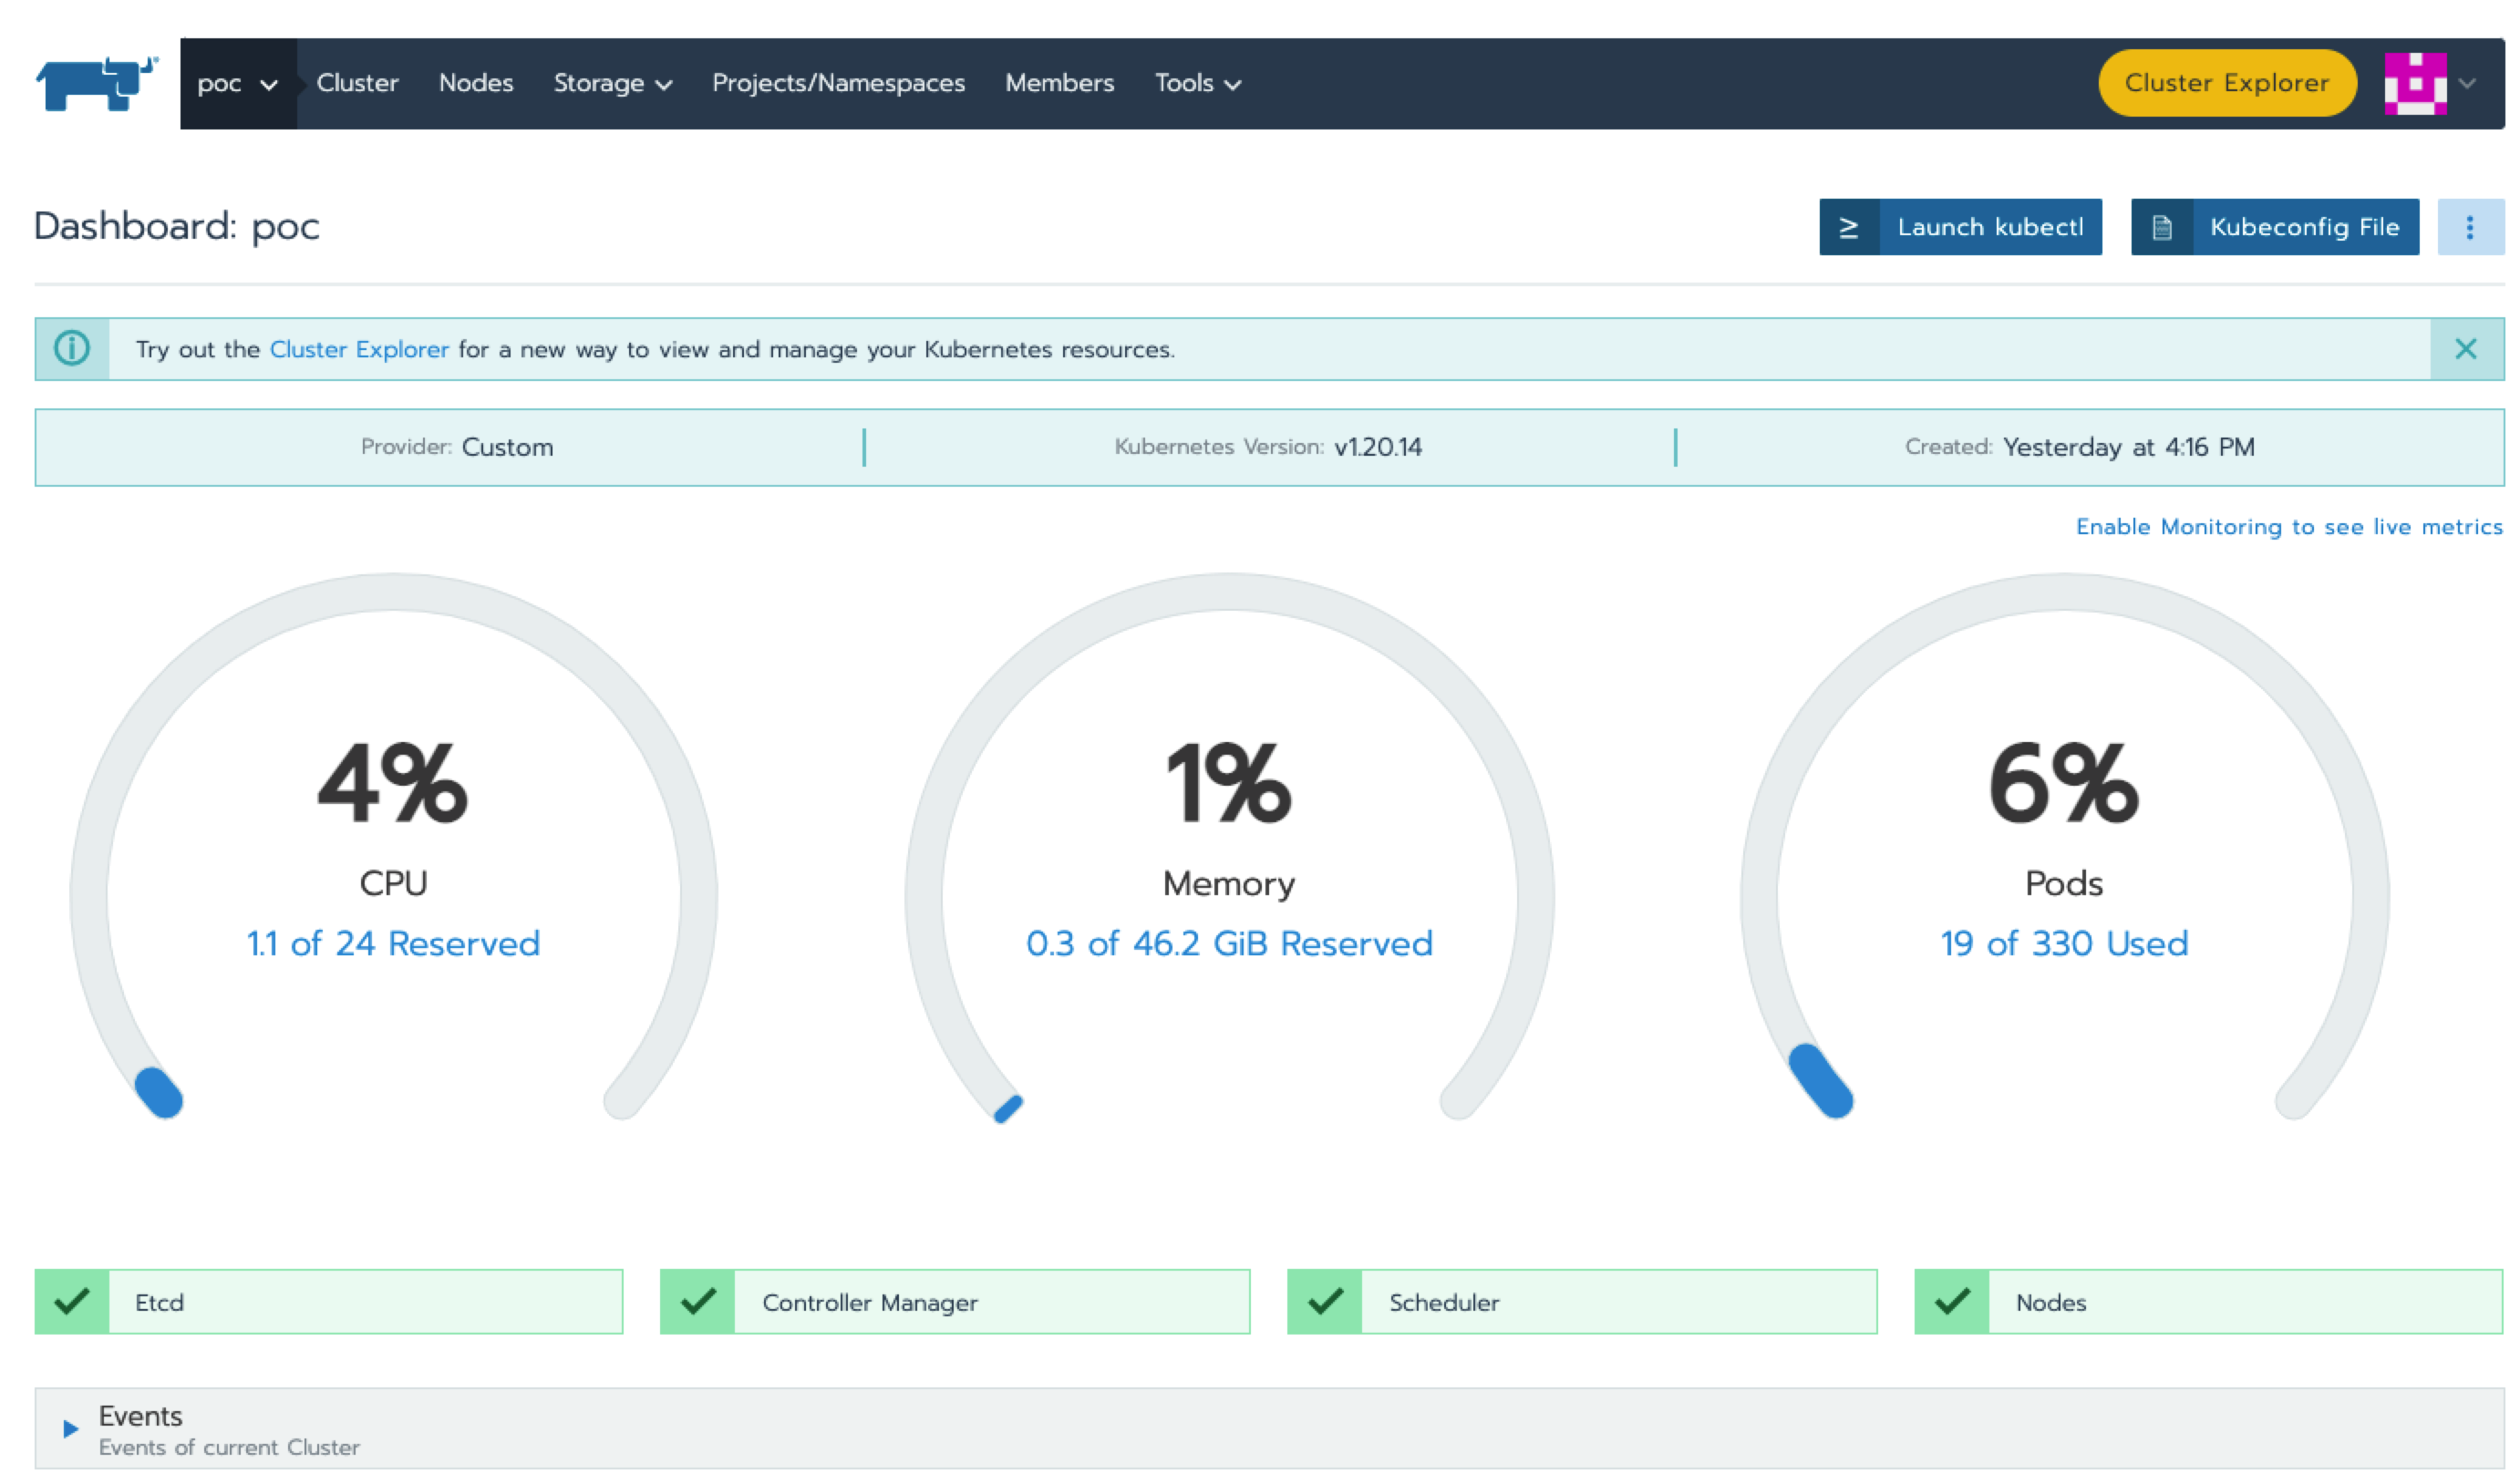Dismiss the Cluster Explorer banner
The height and width of the screenshot is (1484, 2520).
pyautogui.click(x=2465, y=349)
